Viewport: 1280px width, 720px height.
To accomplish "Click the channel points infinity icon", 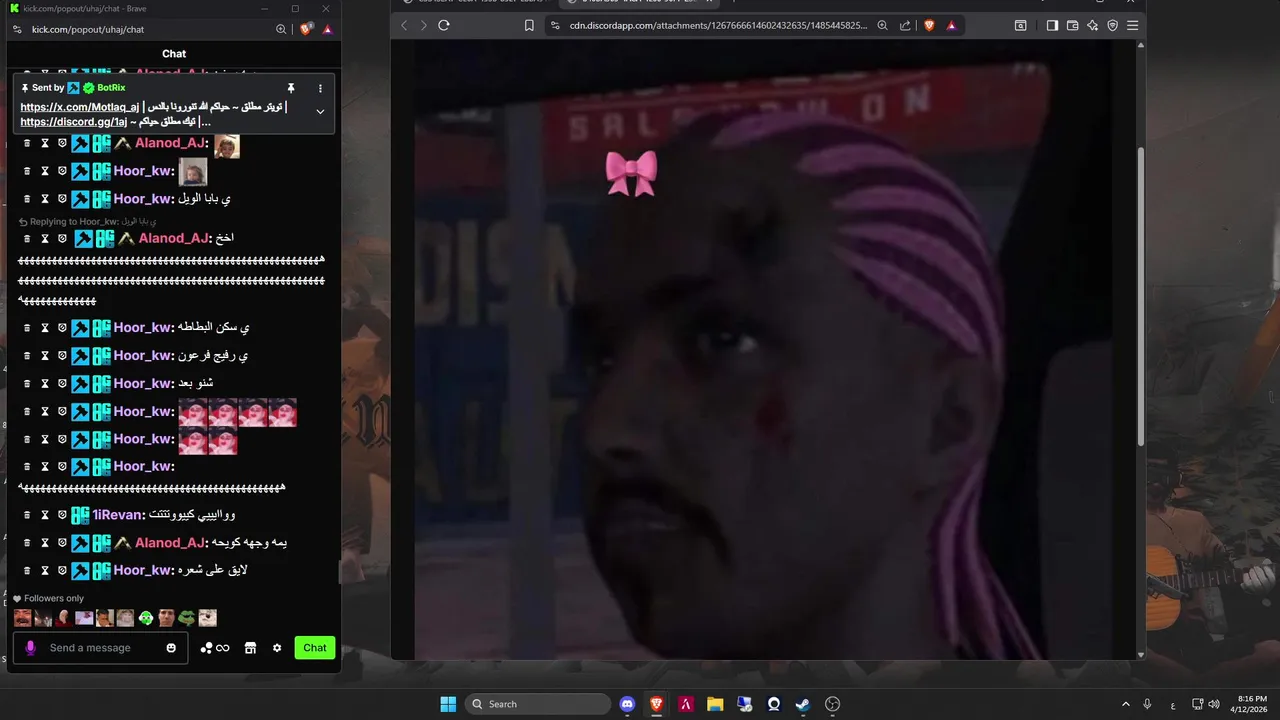I will click(215, 648).
